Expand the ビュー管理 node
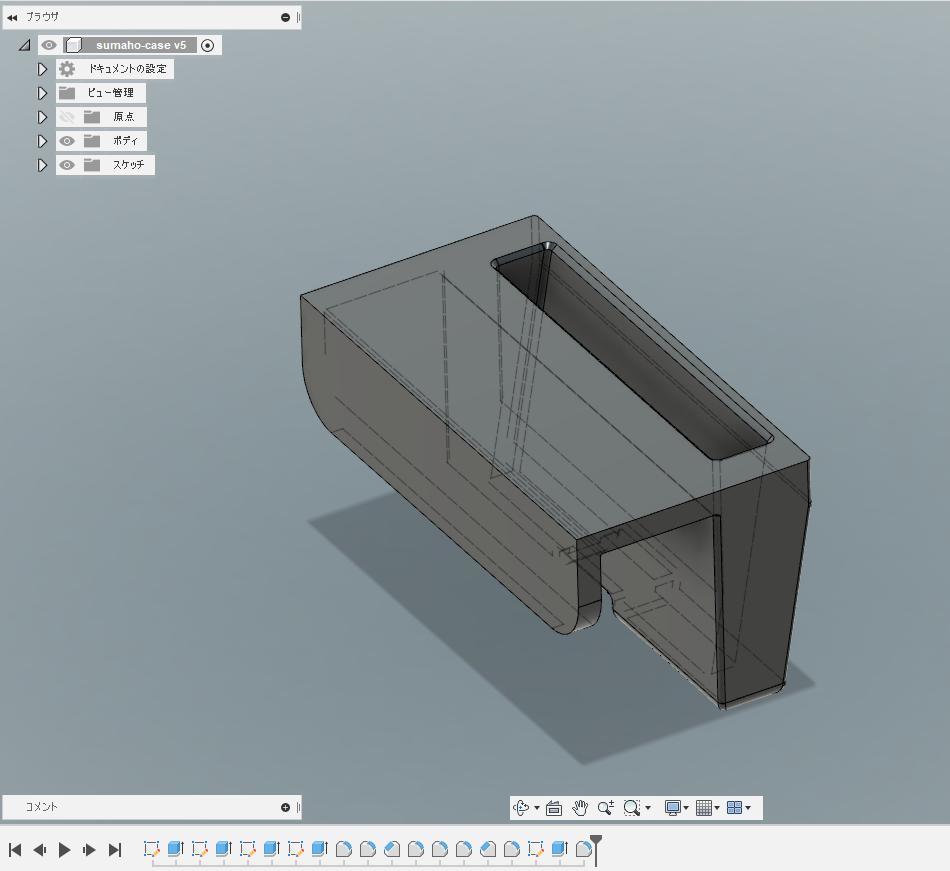The width and height of the screenshot is (950, 871). [42, 93]
